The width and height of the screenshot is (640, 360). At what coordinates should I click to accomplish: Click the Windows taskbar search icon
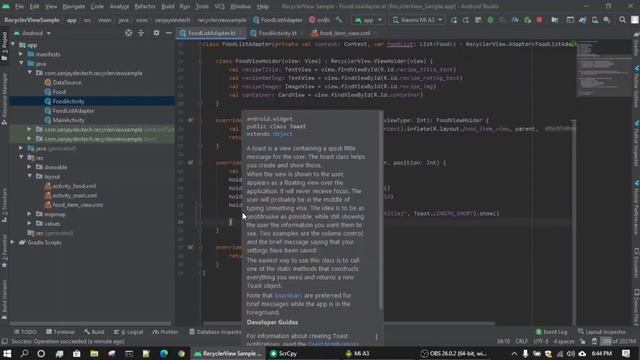pyautogui.click(x=24, y=353)
